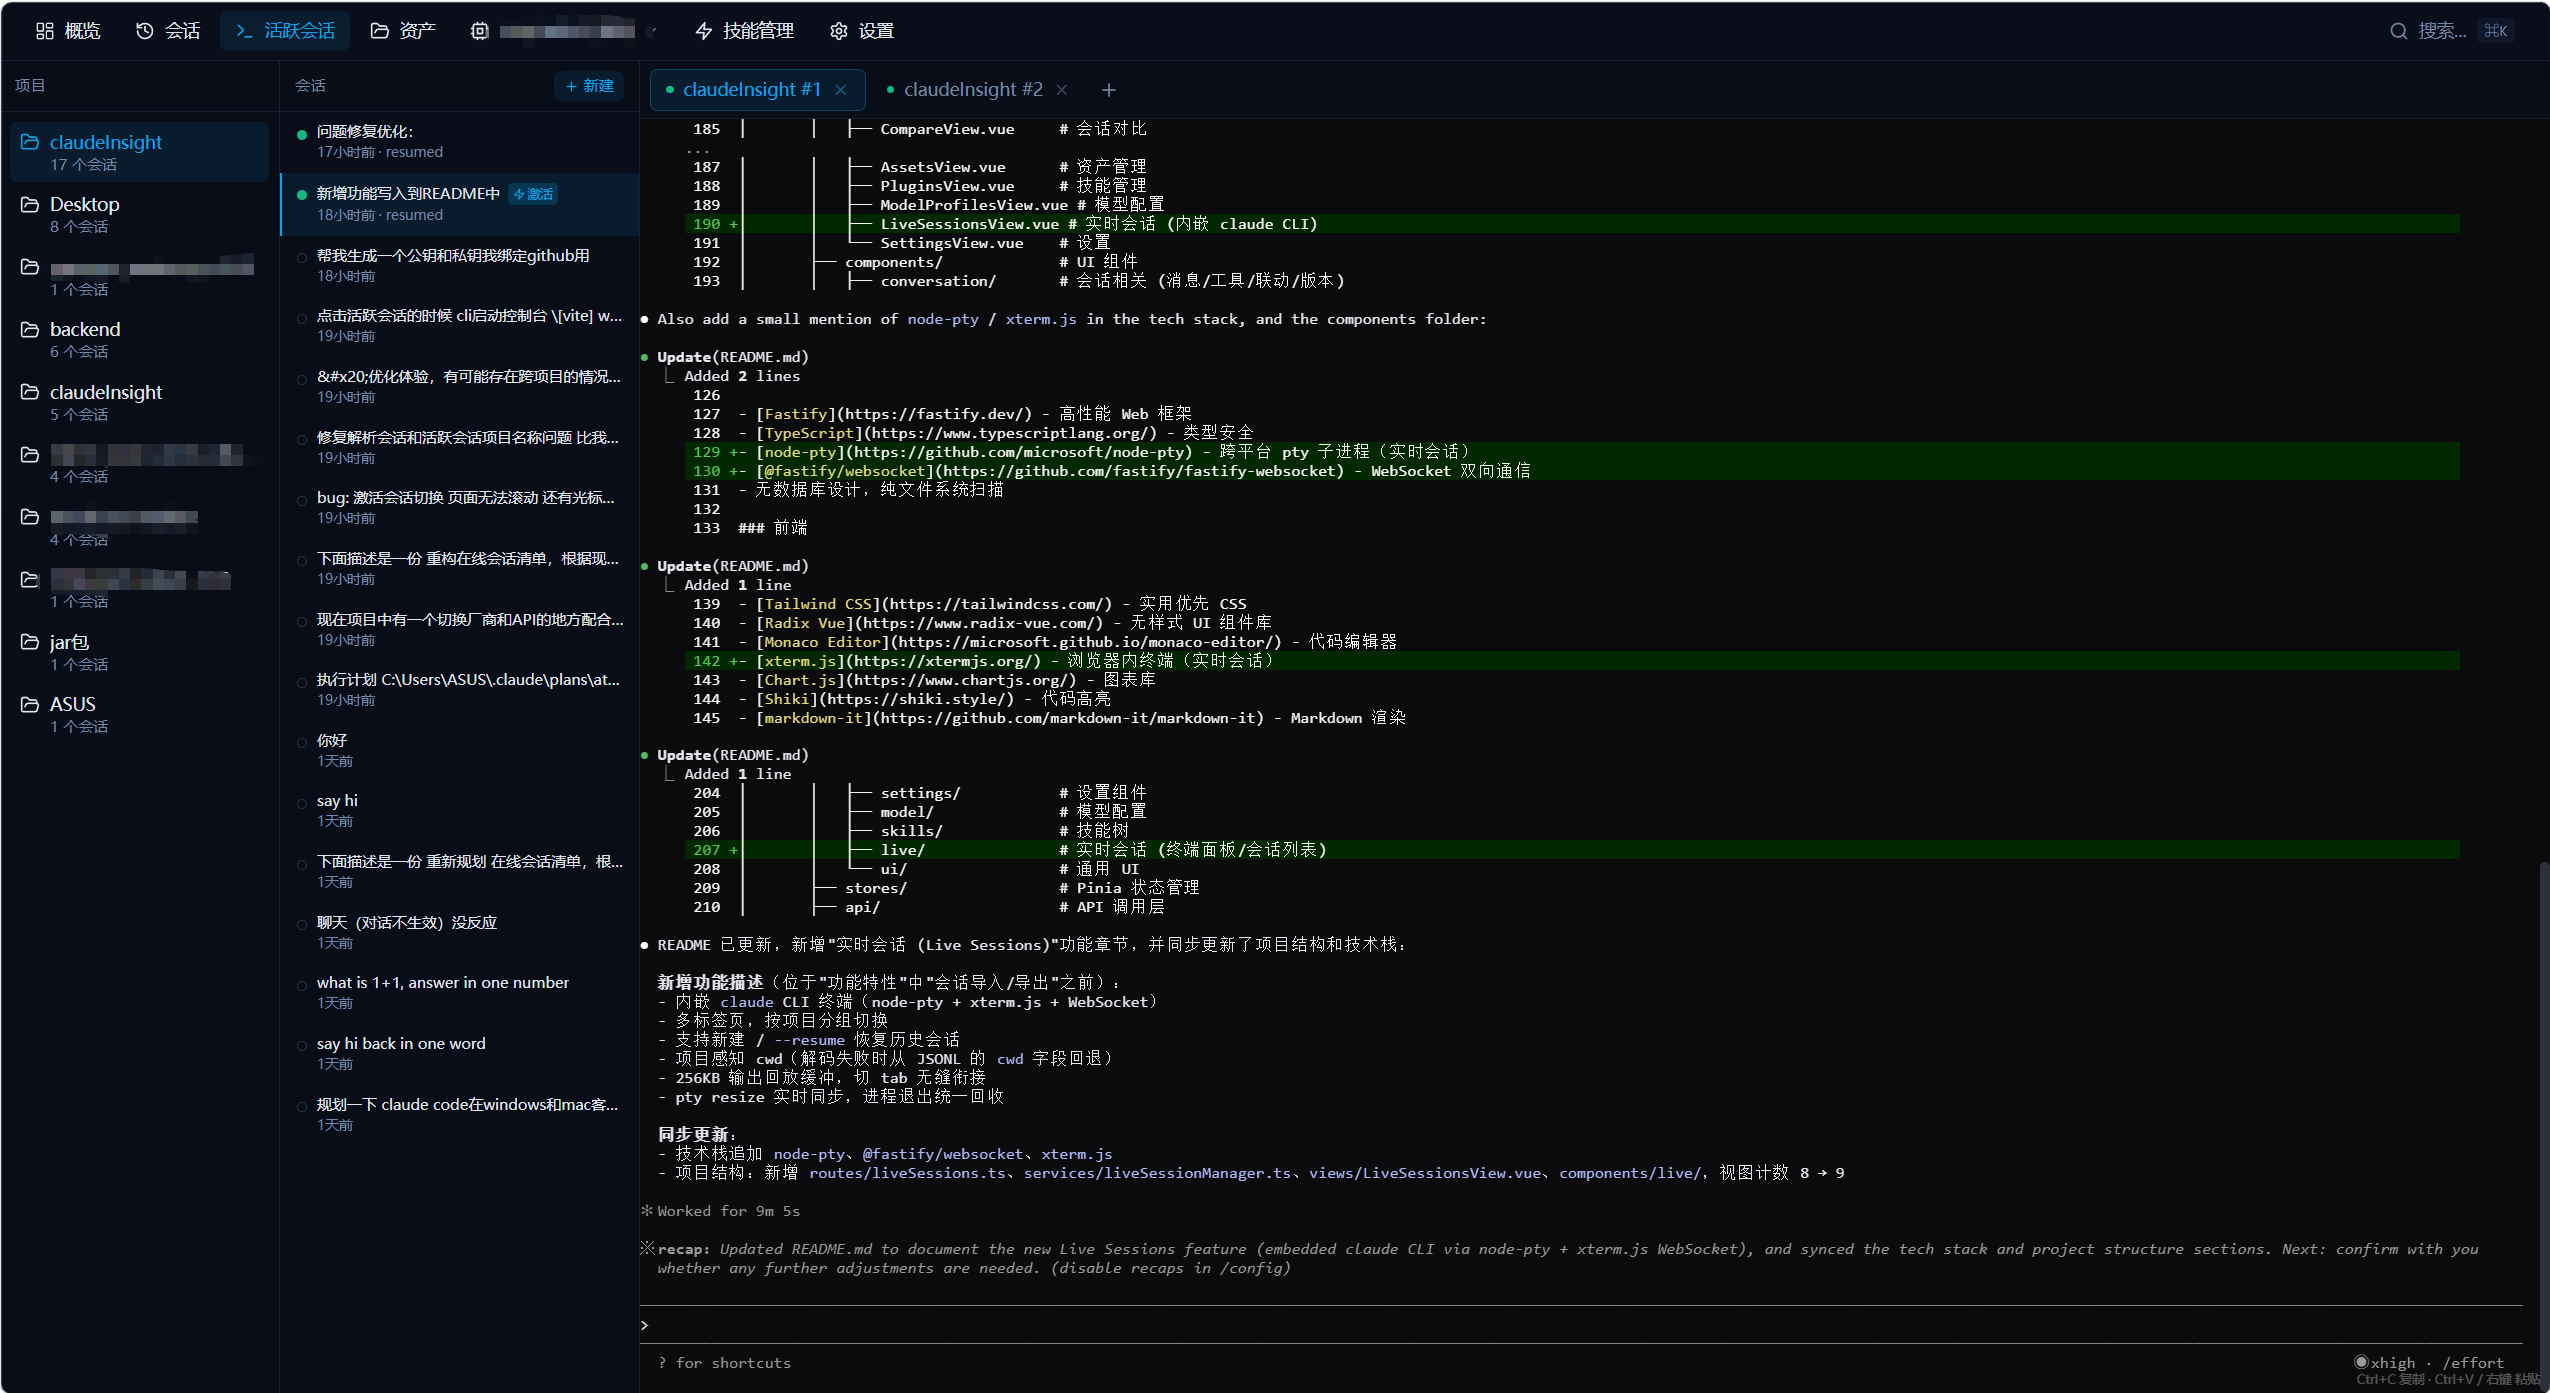Close the claudeInsight #2 tab

coord(1062,90)
